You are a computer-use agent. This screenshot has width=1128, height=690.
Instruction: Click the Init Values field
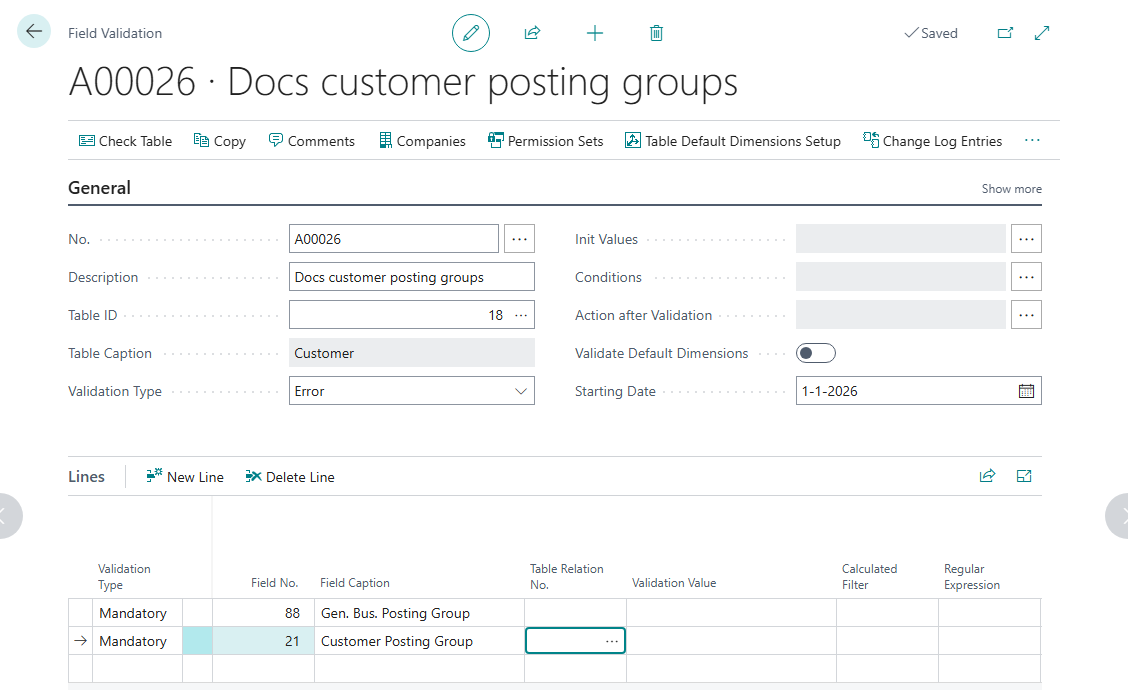coord(900,239)
